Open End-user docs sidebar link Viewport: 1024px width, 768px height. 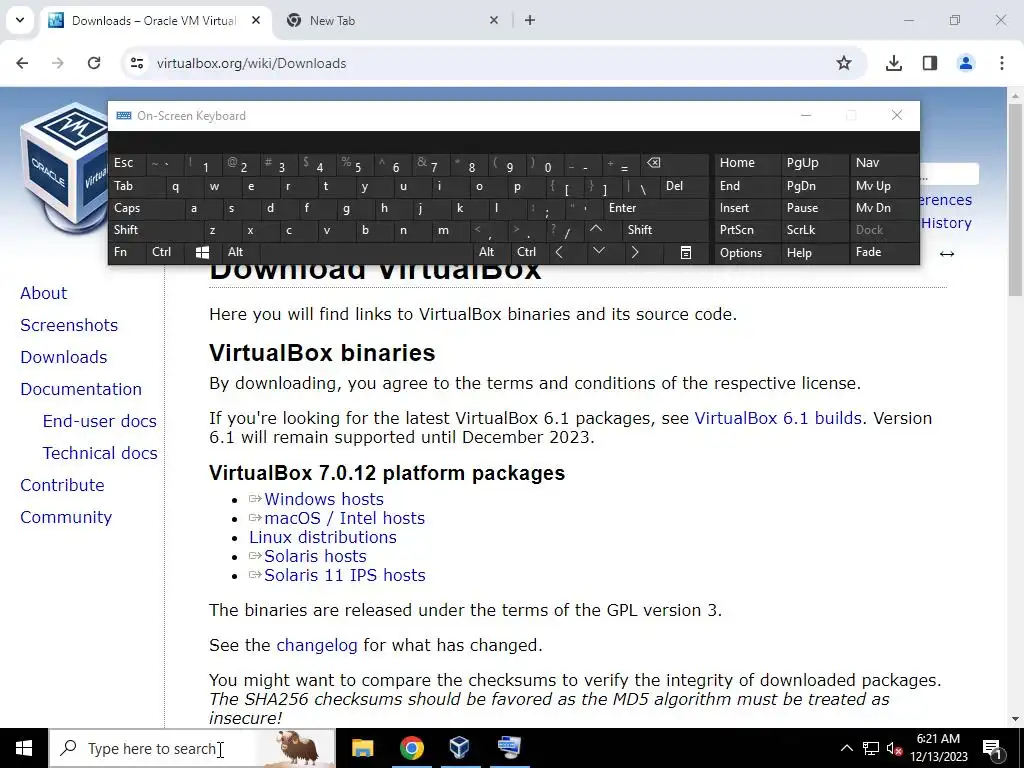pyautogui.click(x=99, y=421)
